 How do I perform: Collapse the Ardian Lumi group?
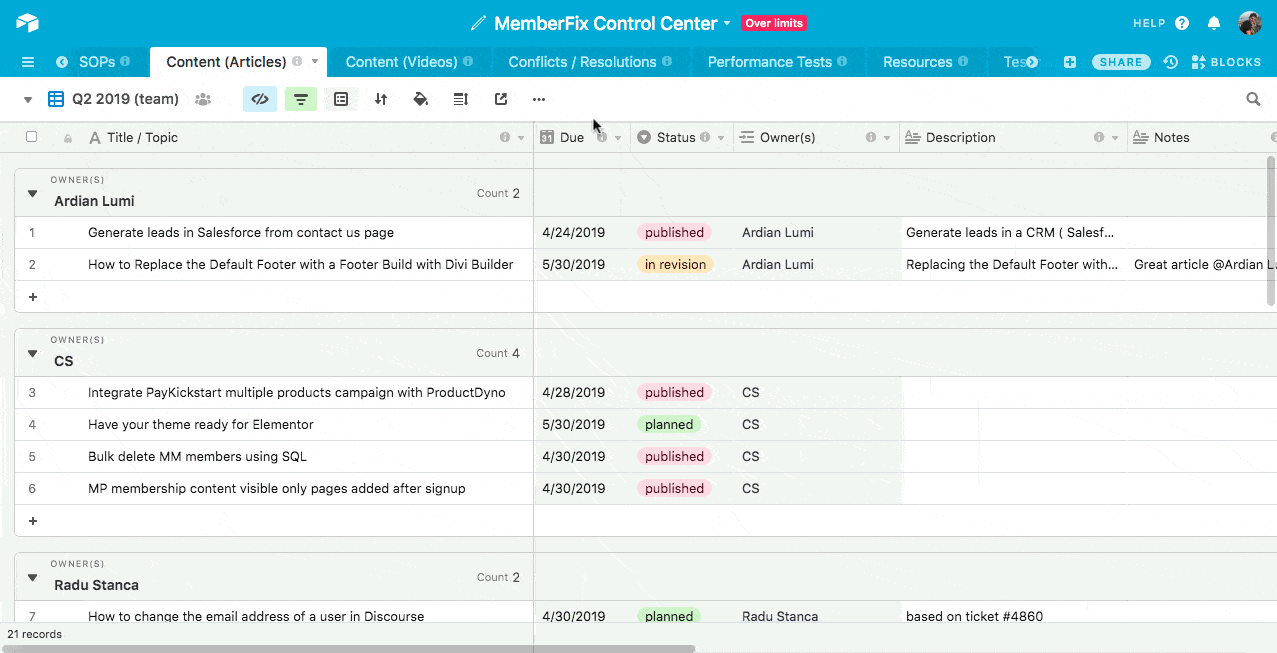tap(32, 193)
